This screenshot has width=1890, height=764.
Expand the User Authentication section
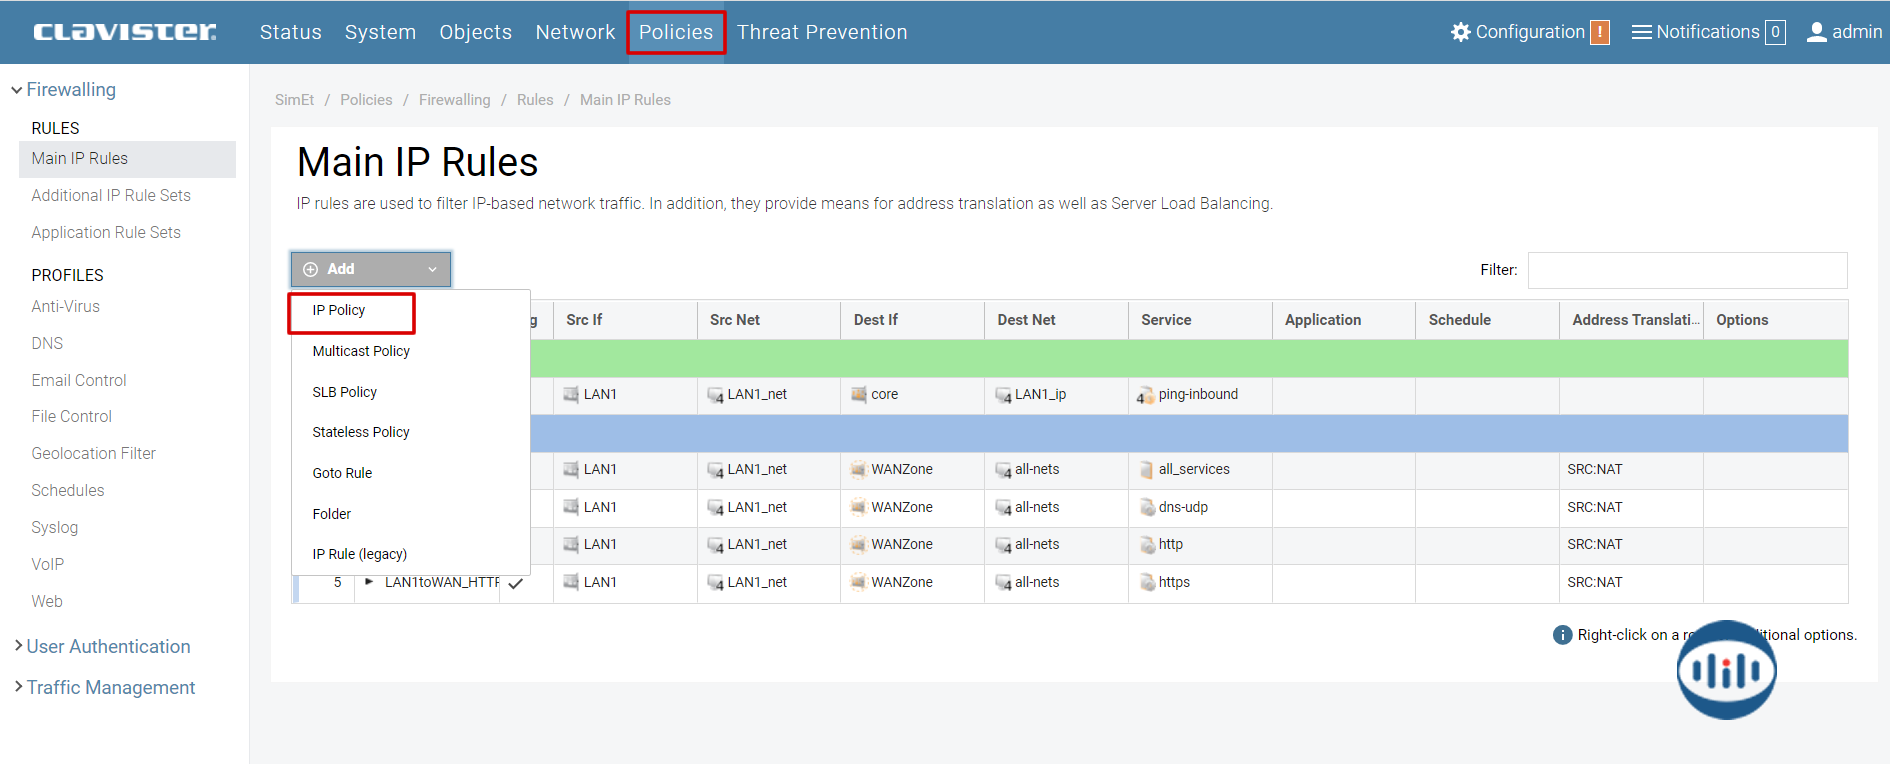click(19, 646)
